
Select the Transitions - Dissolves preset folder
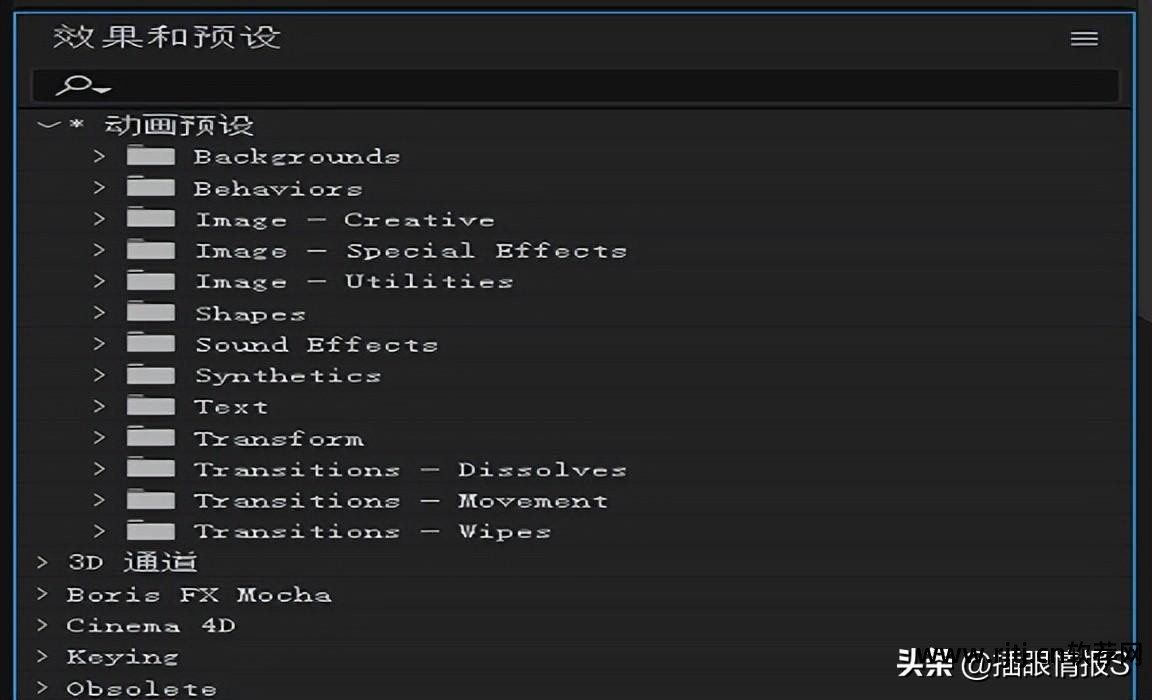coord(410,469)
